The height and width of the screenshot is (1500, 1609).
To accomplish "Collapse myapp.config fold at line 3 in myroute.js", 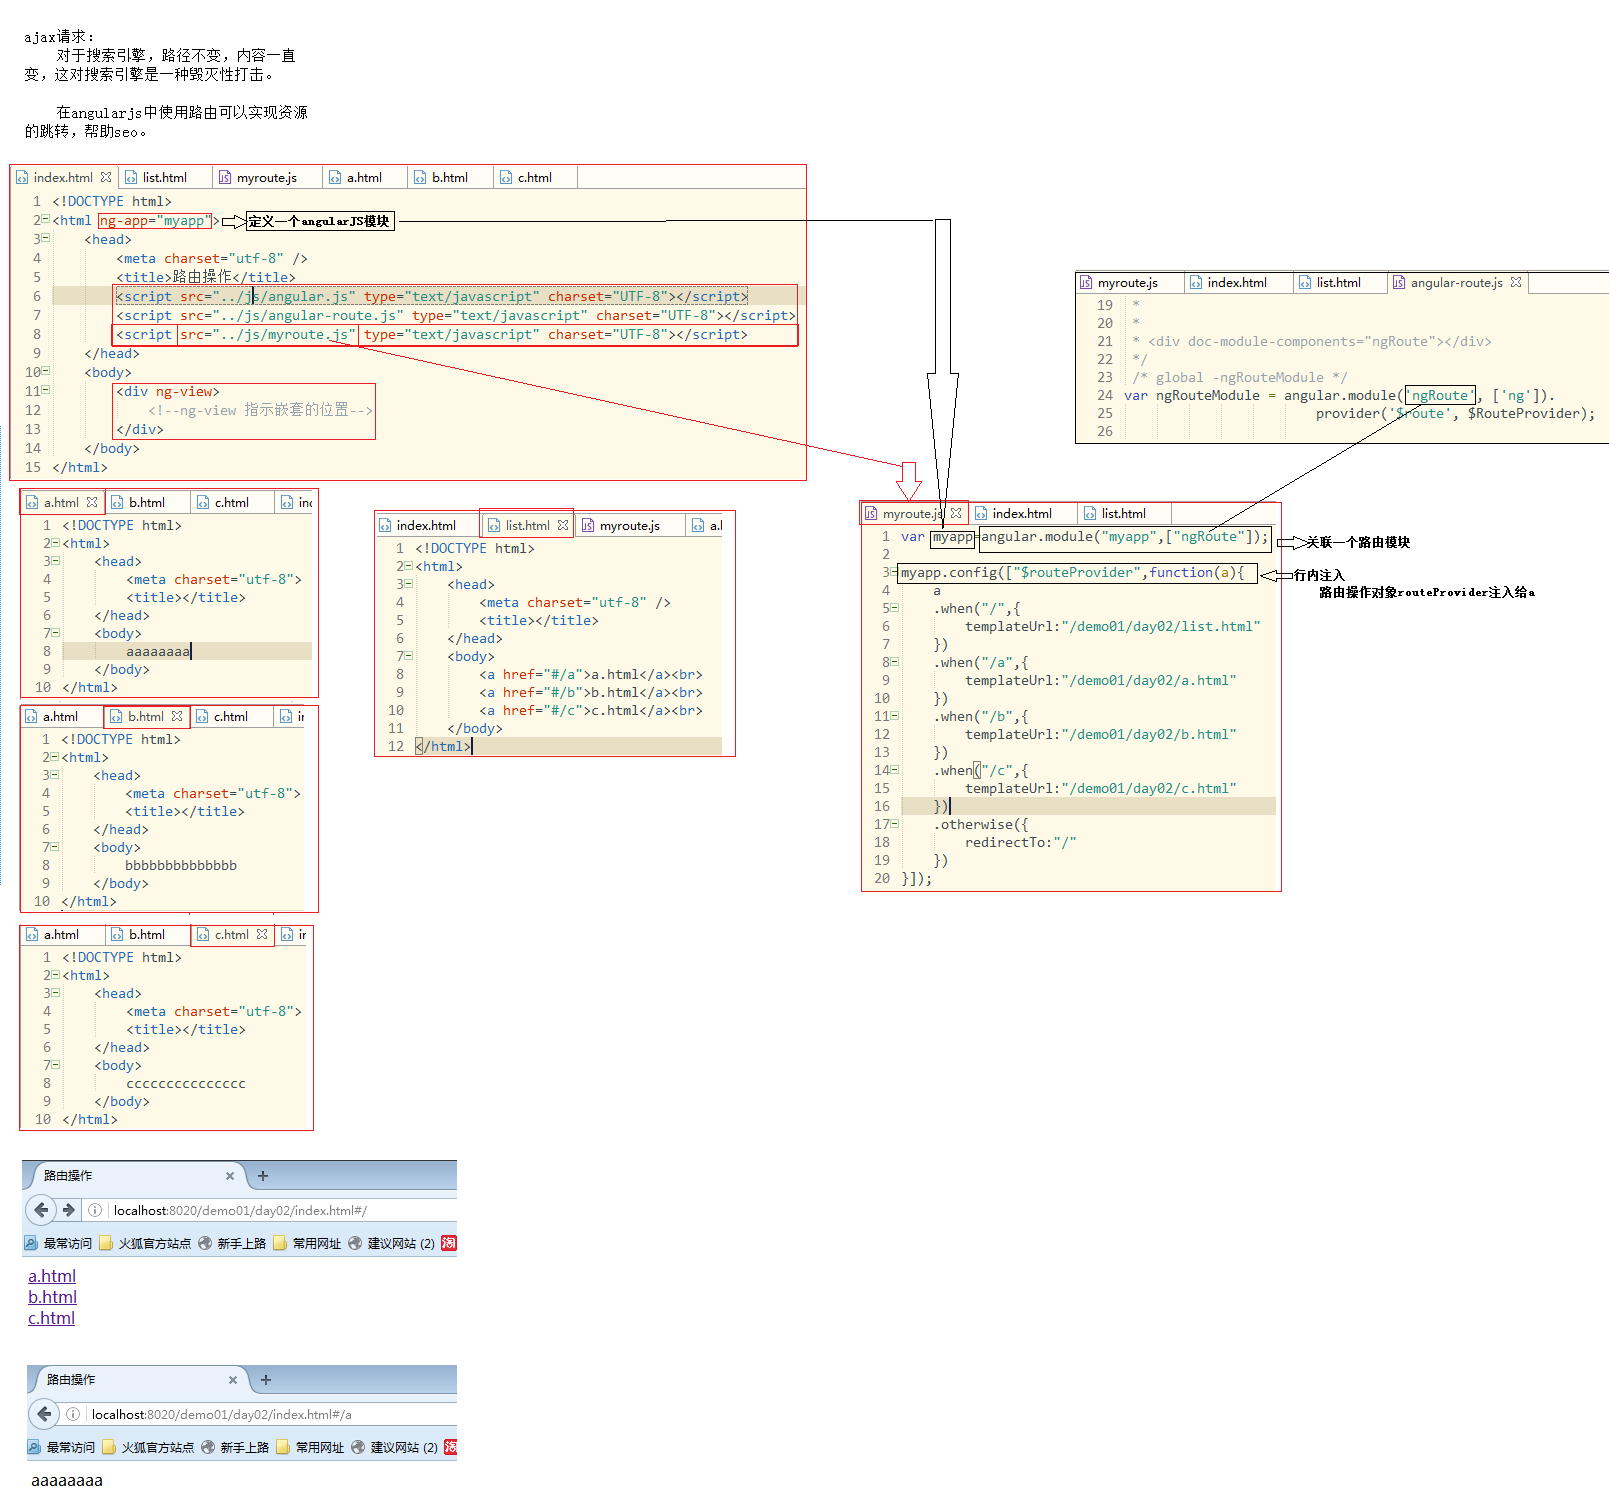I will (894, 571).
